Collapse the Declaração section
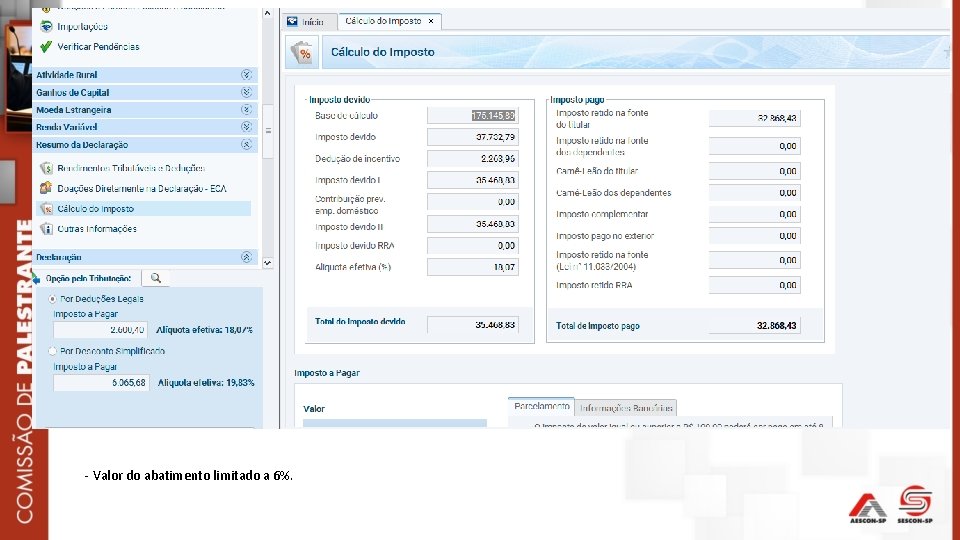Screen dimensions: 960x540 pyautogui.click(x=246, y=257)
